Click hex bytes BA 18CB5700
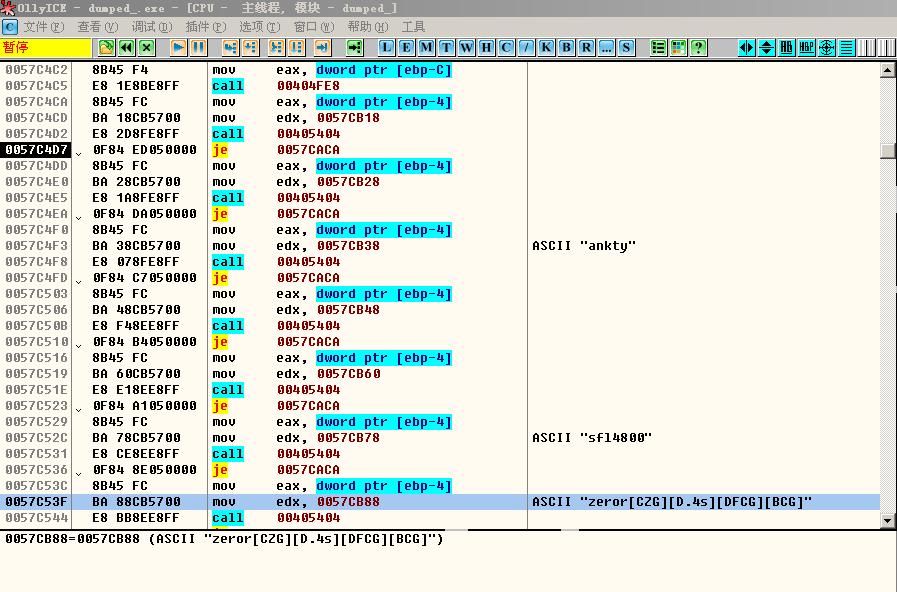This screenshot has height=592, width=897. 136,118
